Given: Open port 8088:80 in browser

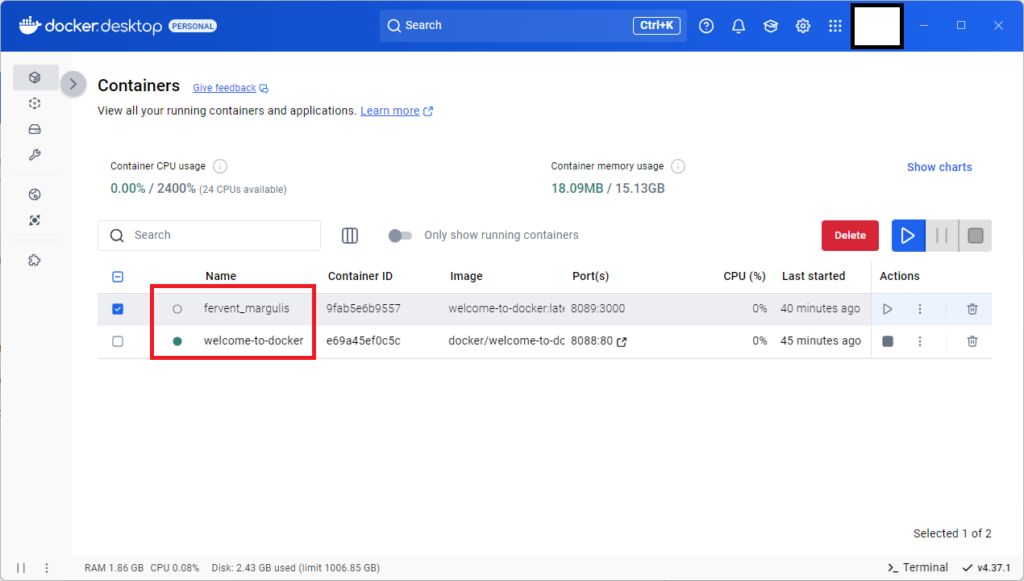Looking at the screenshot, I should [x=599, y=341].
